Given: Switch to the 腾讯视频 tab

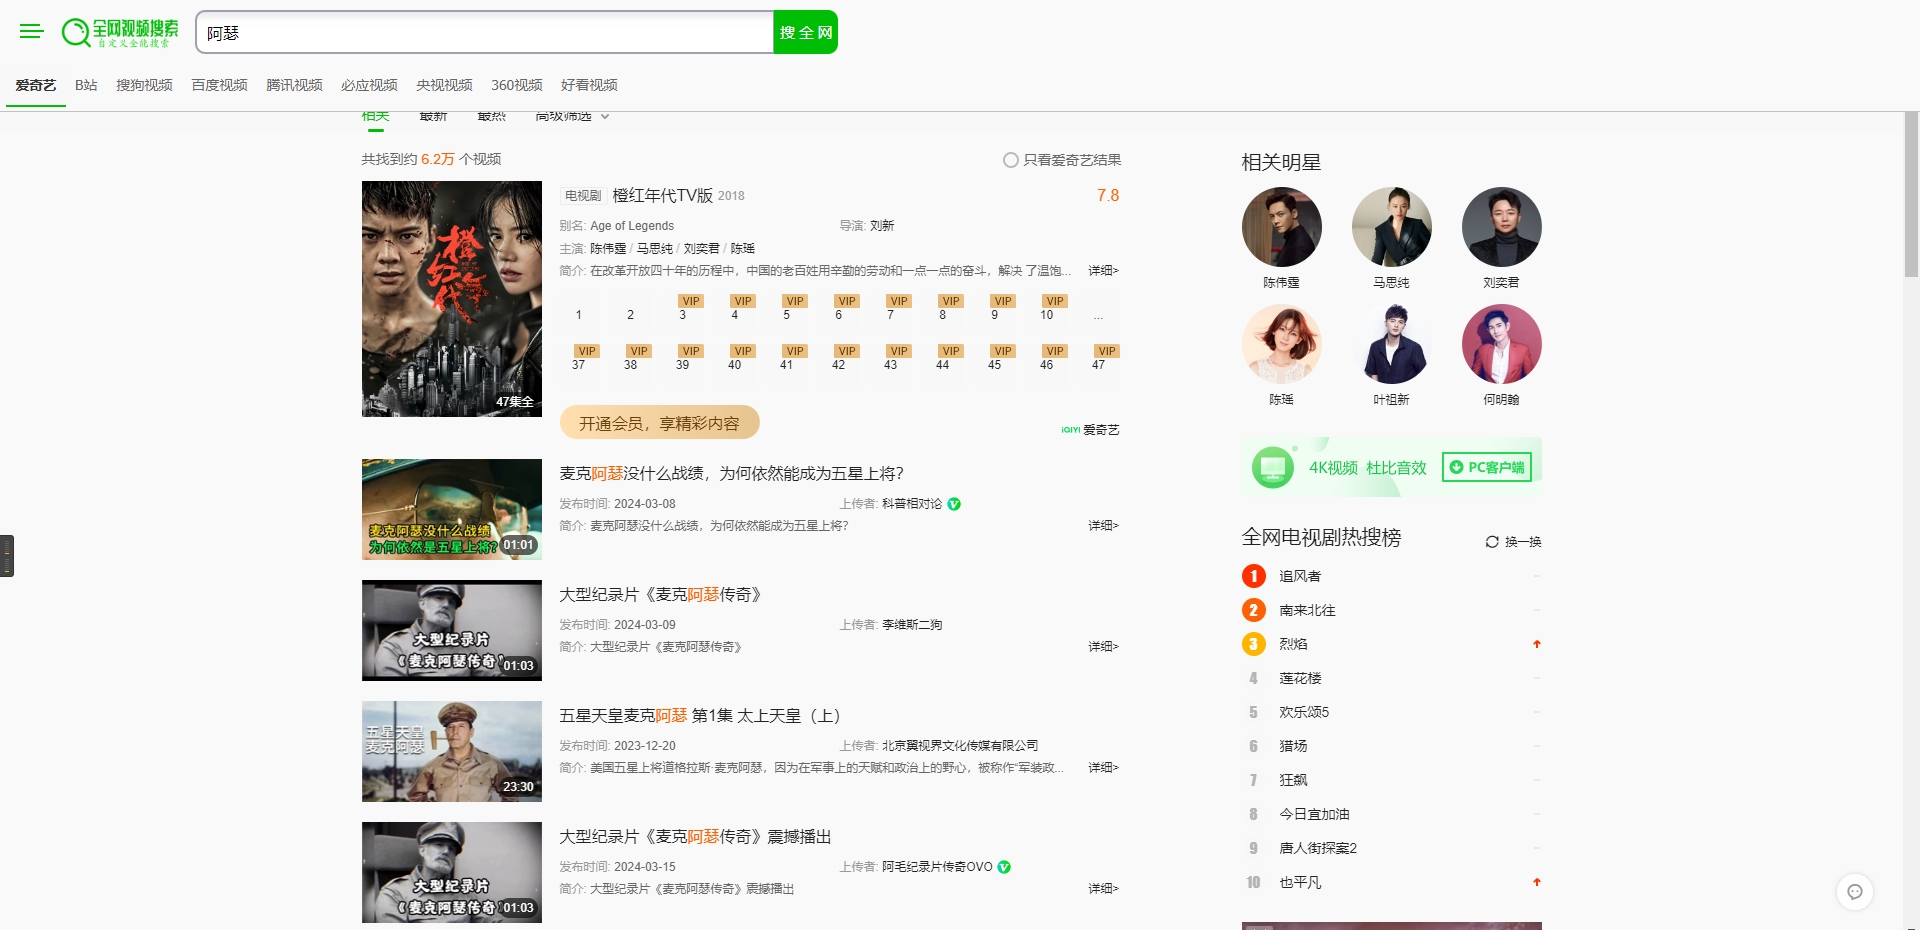Looking at the screenshot, I should pos(294,85).
